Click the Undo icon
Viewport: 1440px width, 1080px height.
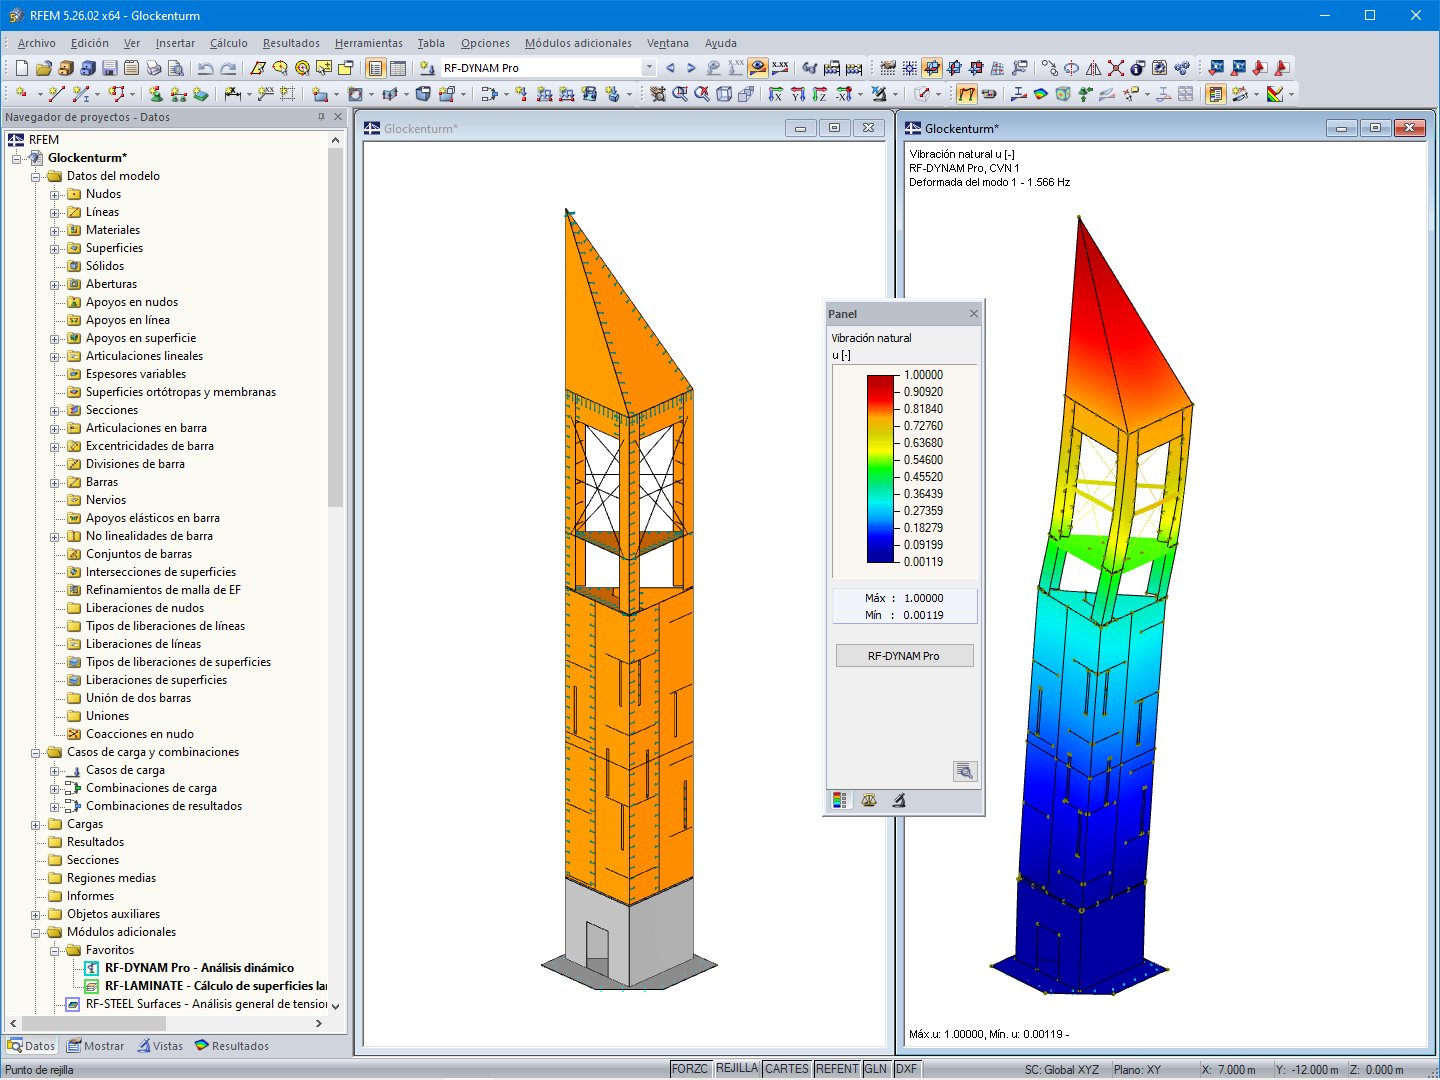tap(206, 69)
